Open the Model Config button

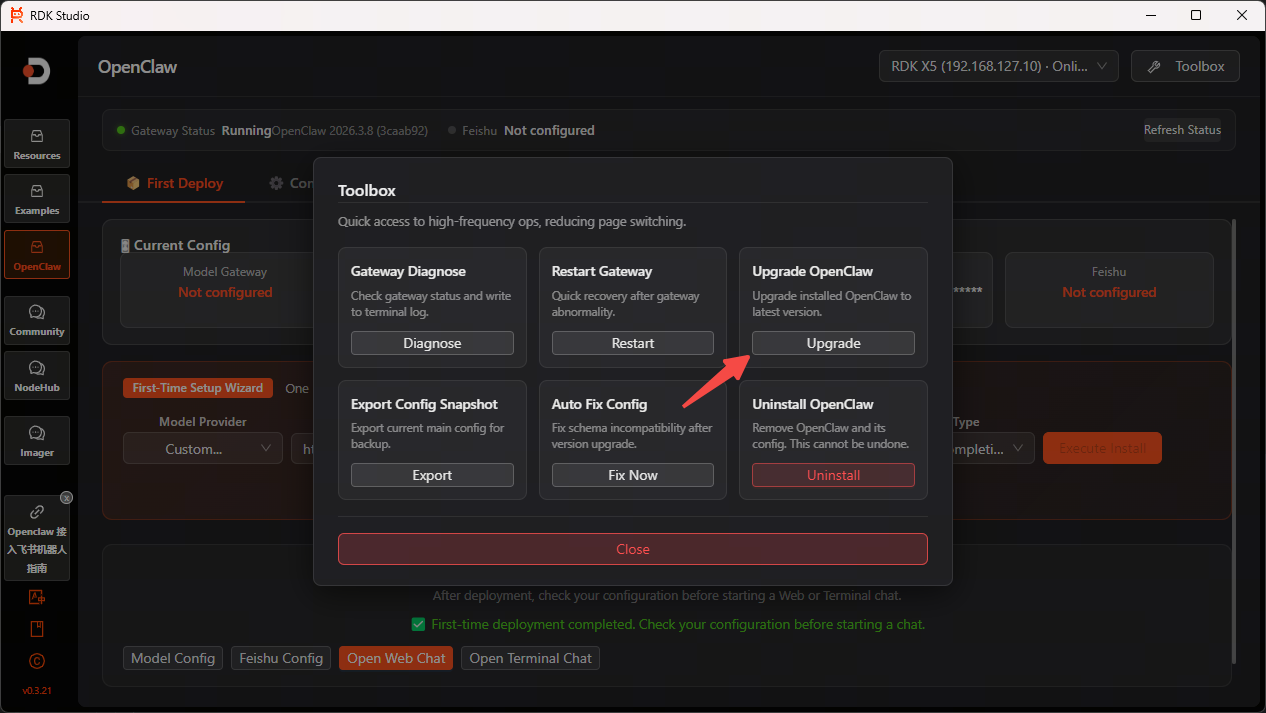[173, 658]
